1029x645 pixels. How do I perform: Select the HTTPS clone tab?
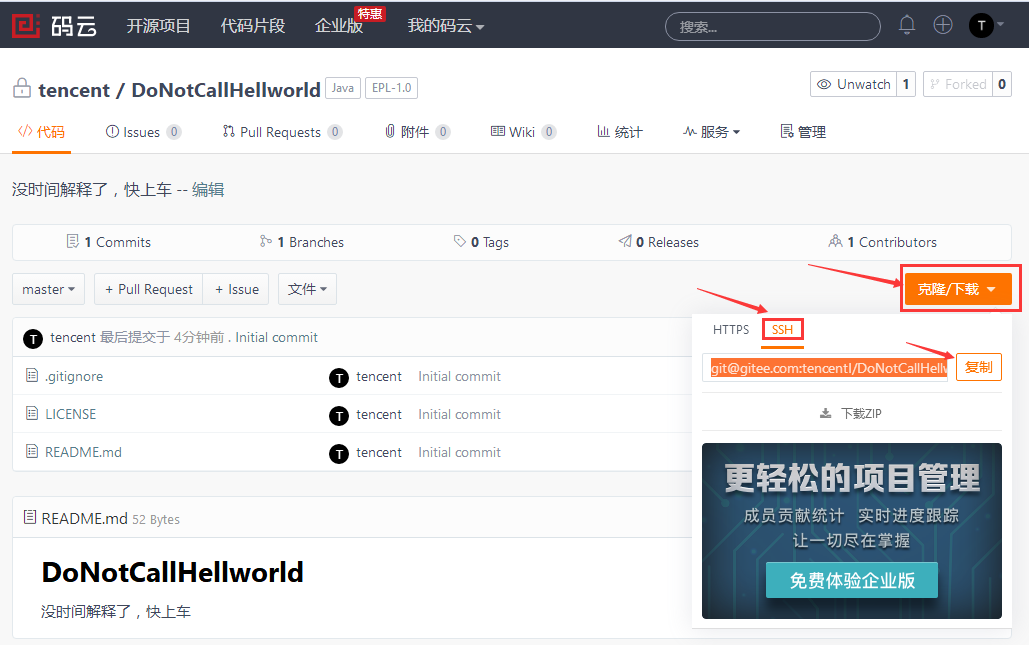point(730,329)
